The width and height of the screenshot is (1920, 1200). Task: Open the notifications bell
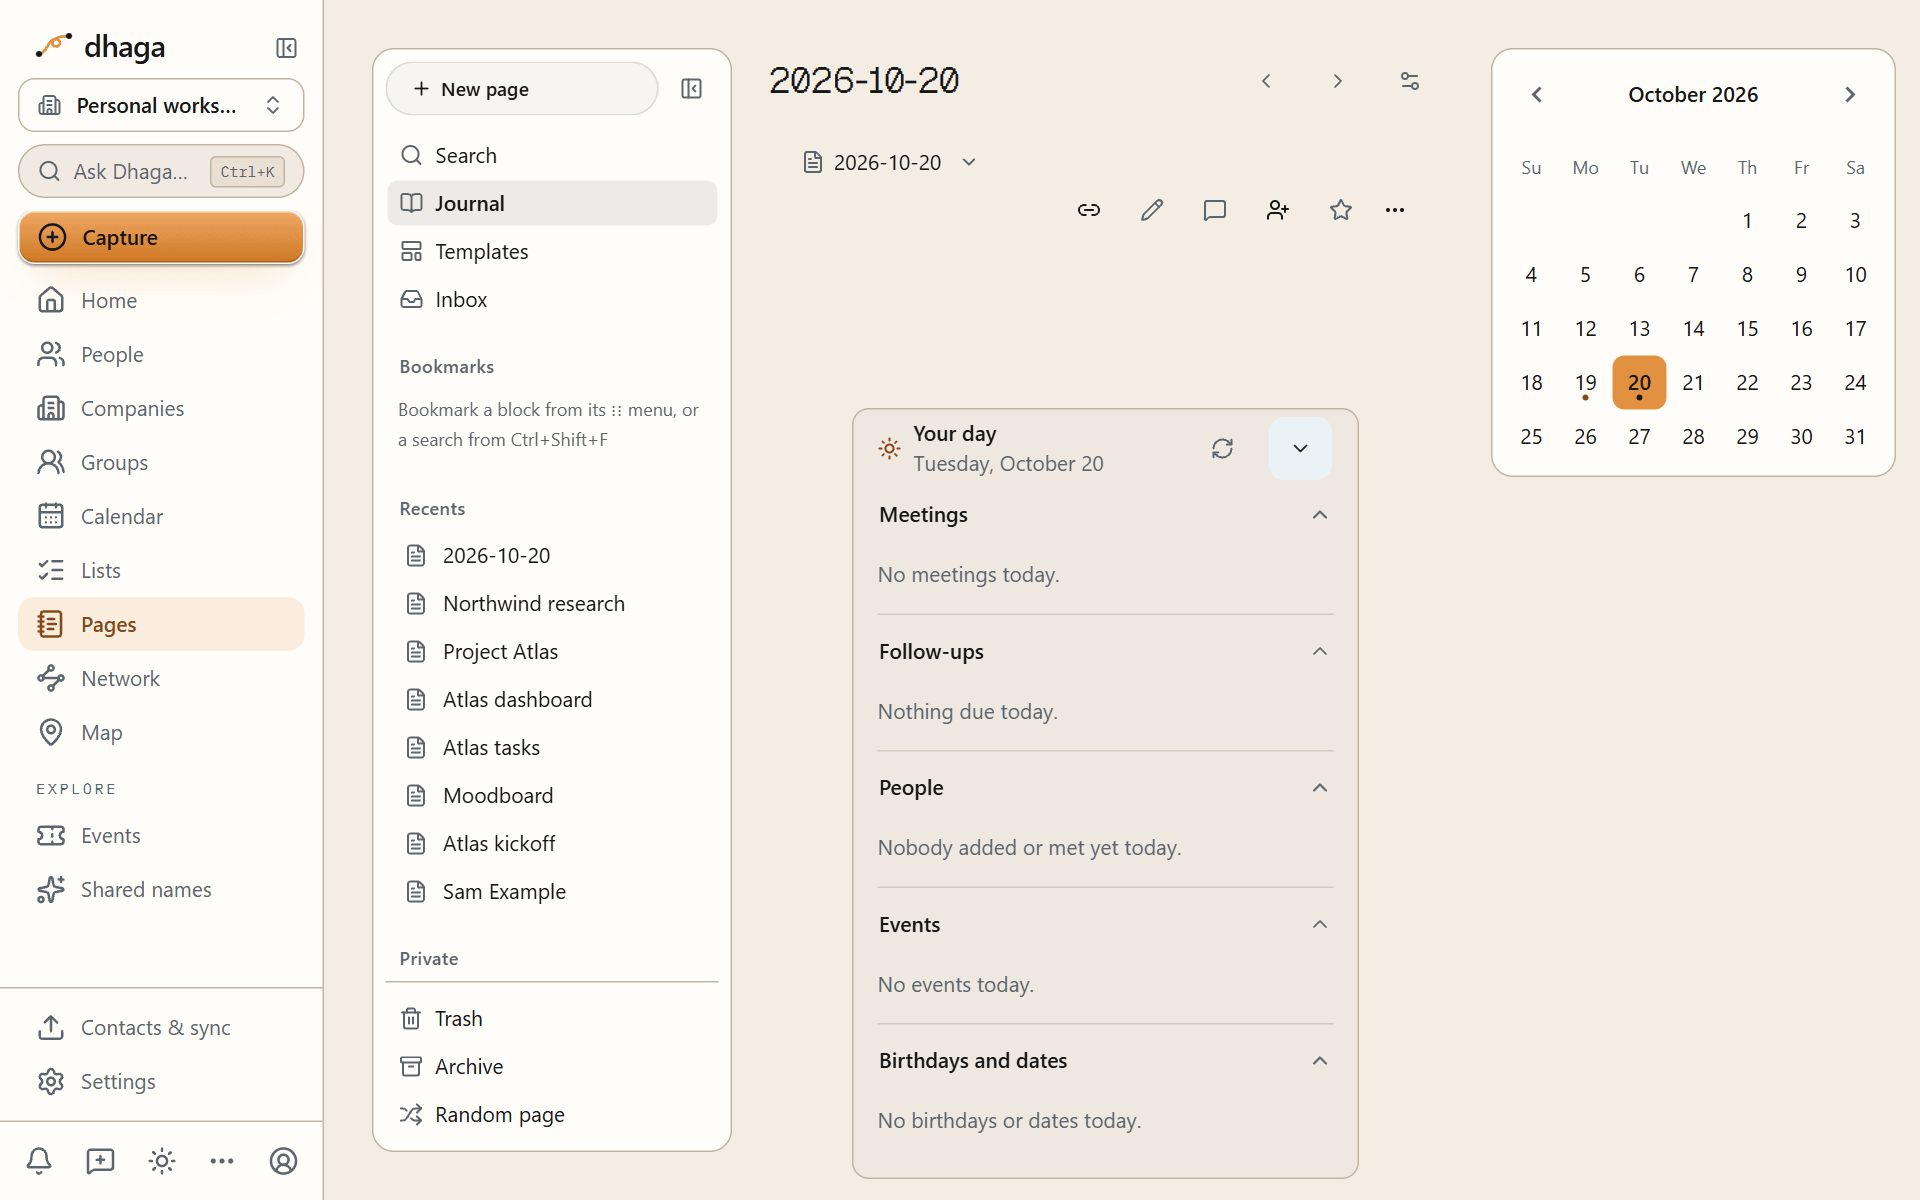(x=39, y=1161)
